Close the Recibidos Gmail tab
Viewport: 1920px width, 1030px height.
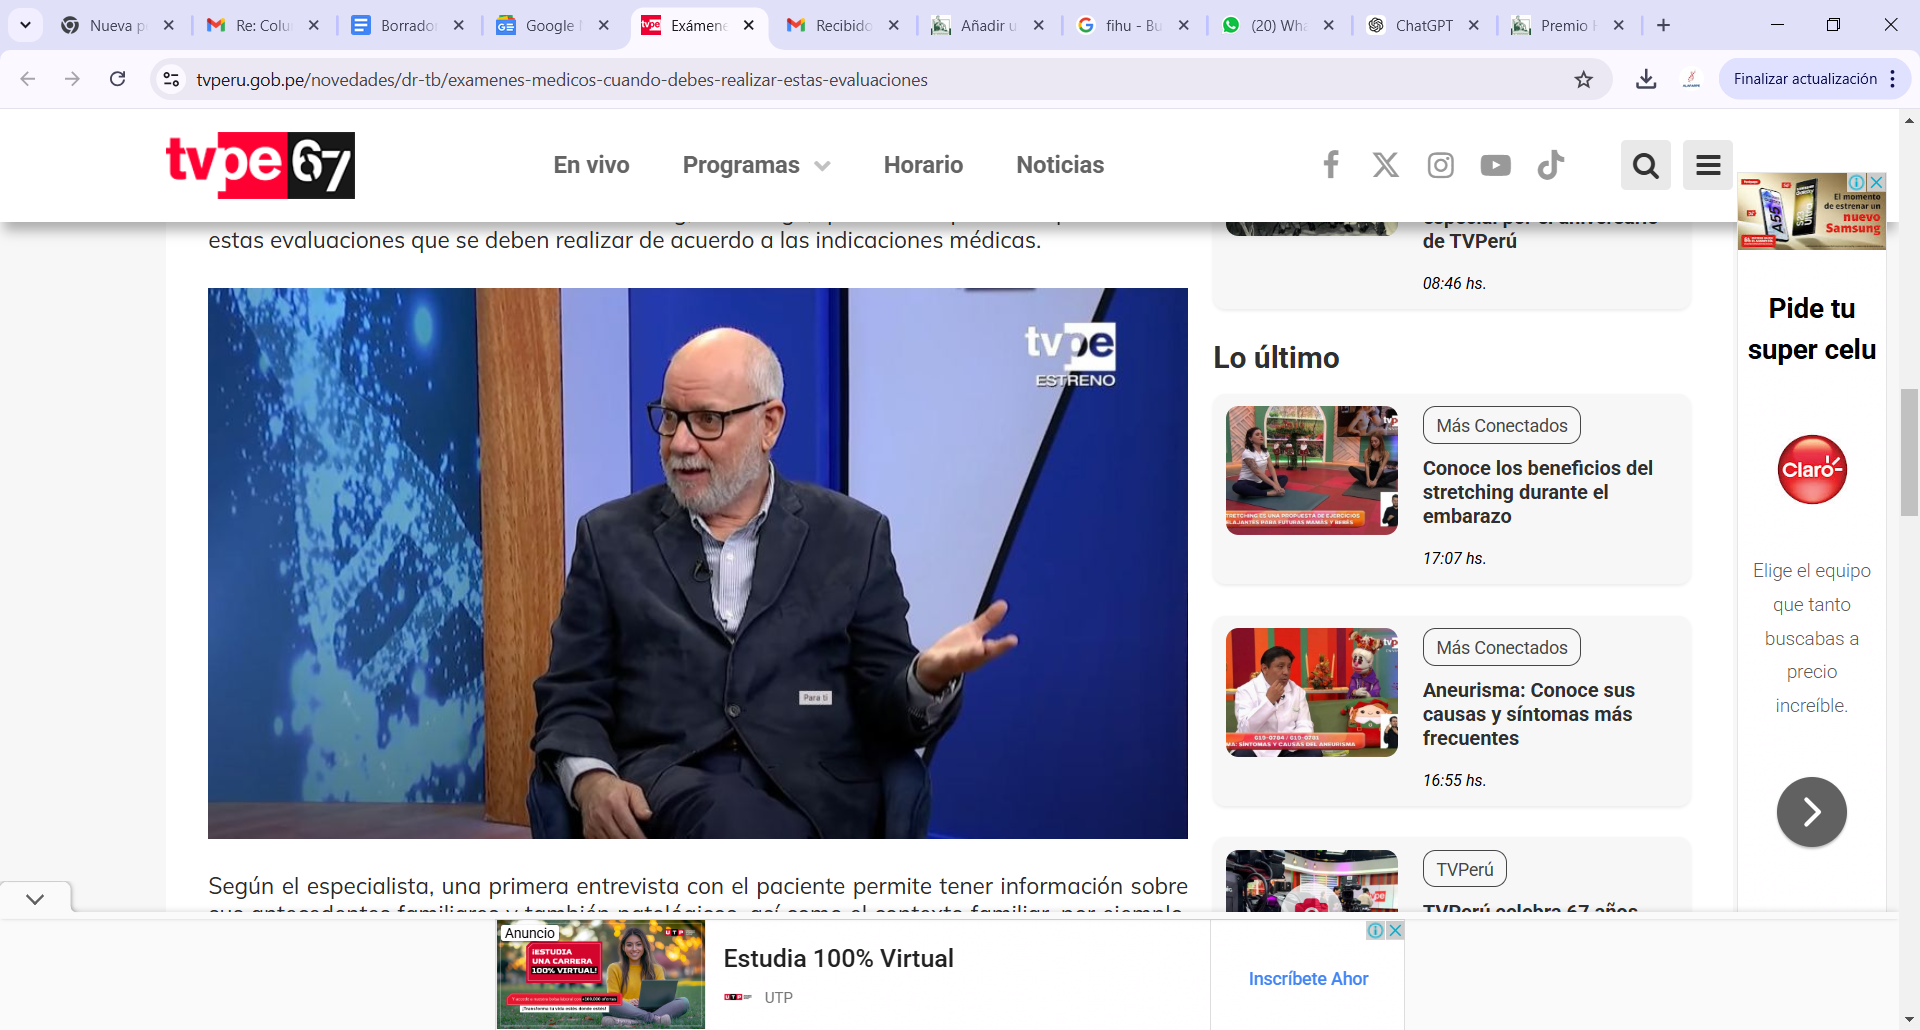894,25
